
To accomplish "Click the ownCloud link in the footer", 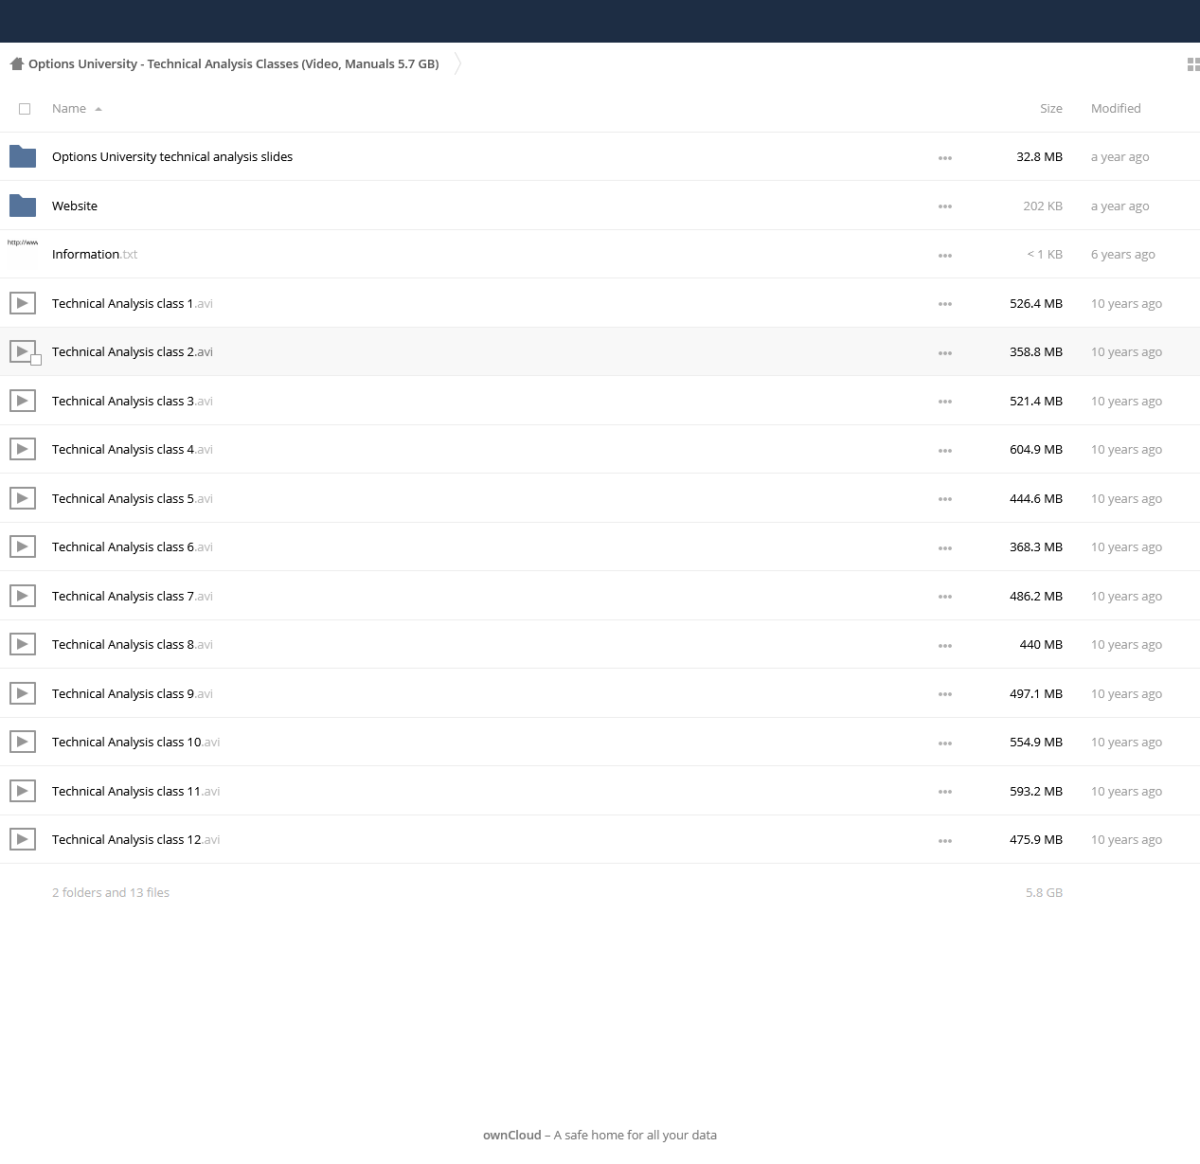I will pyautogui.click(x=512, y=1135).
